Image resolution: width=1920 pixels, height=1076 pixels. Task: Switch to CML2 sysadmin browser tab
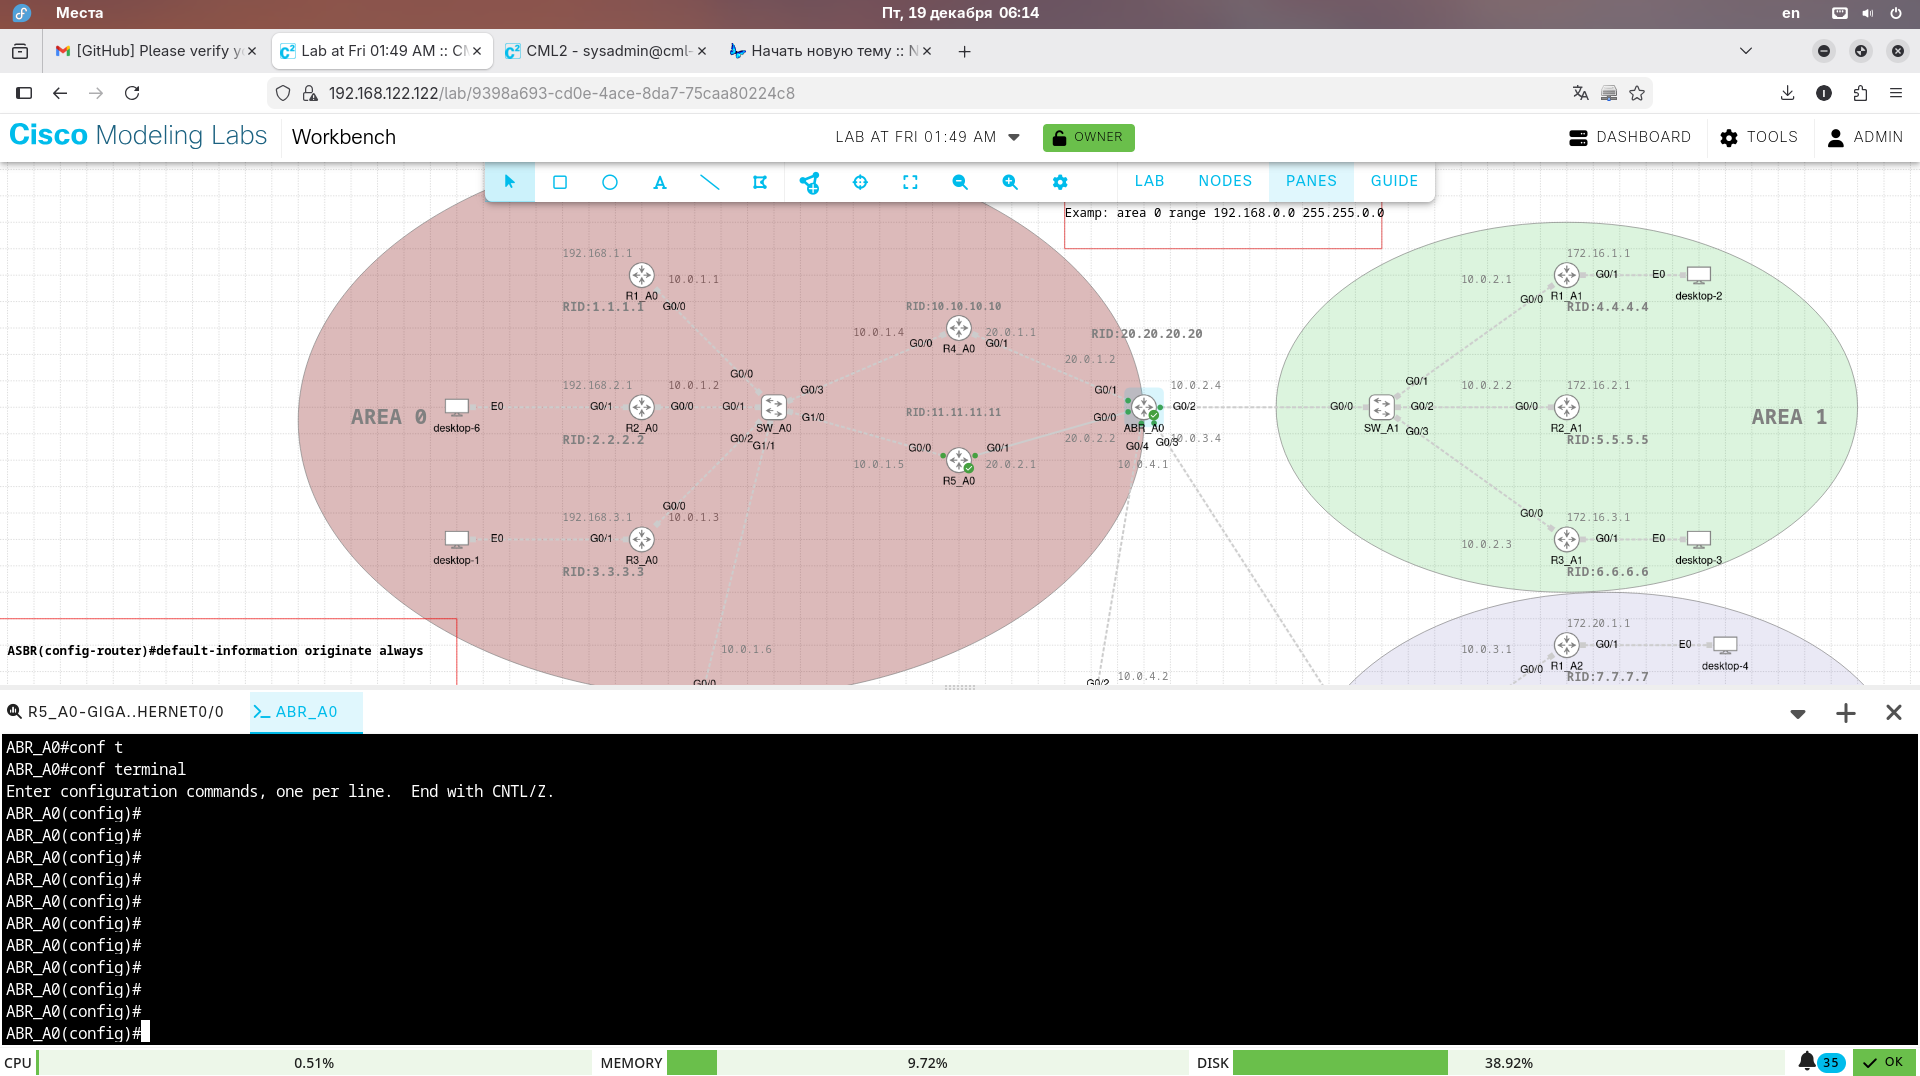point(606,51)
